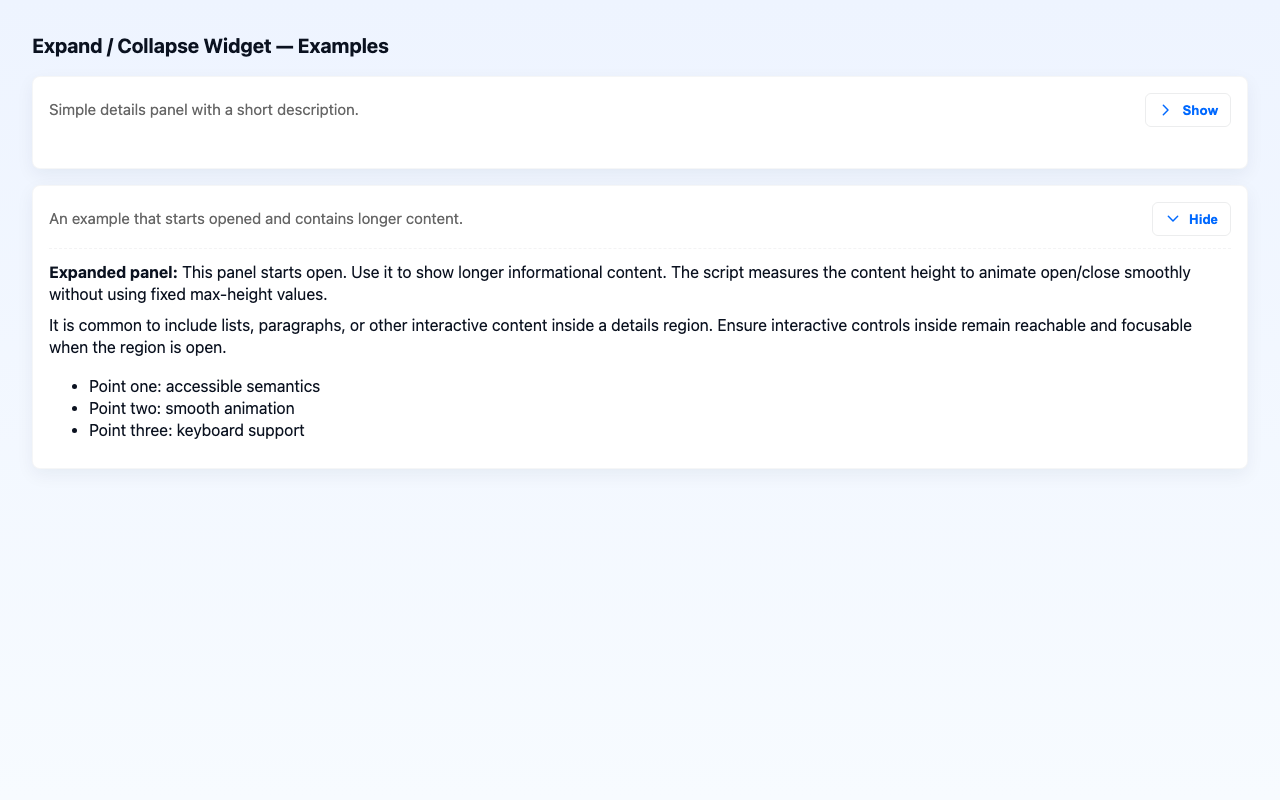Screen dimensions: 1280x800
Task: Click the dotted divider under the Hide button
Action: pos(640,247)
